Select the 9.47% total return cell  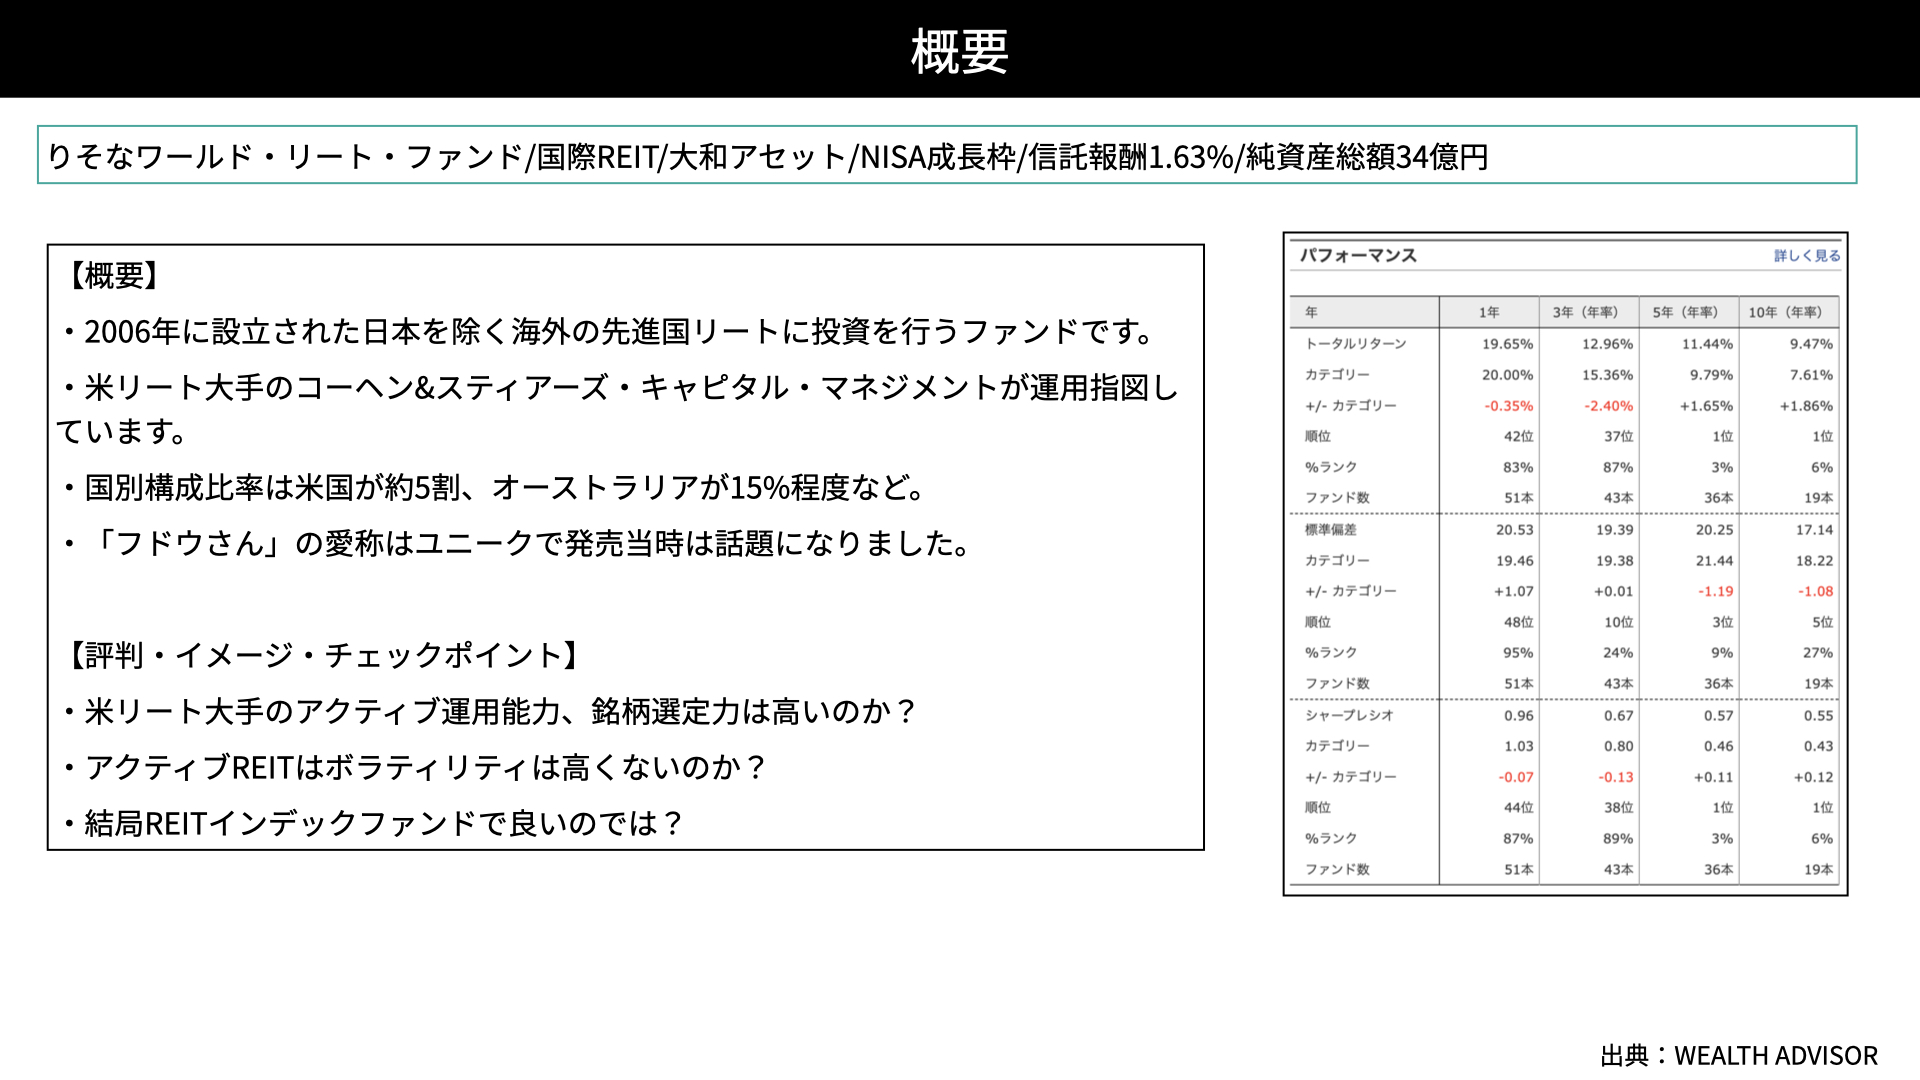(x=1811, y=344)
